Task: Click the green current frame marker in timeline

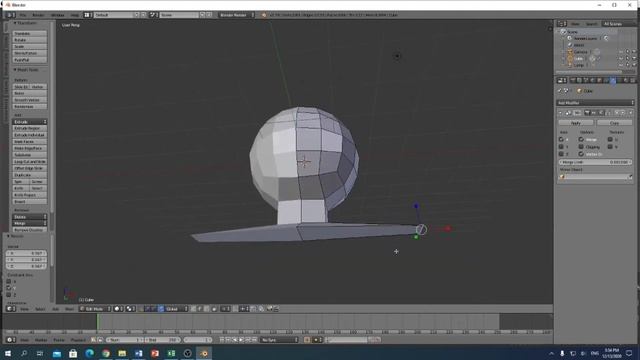Action: [98, 321]
